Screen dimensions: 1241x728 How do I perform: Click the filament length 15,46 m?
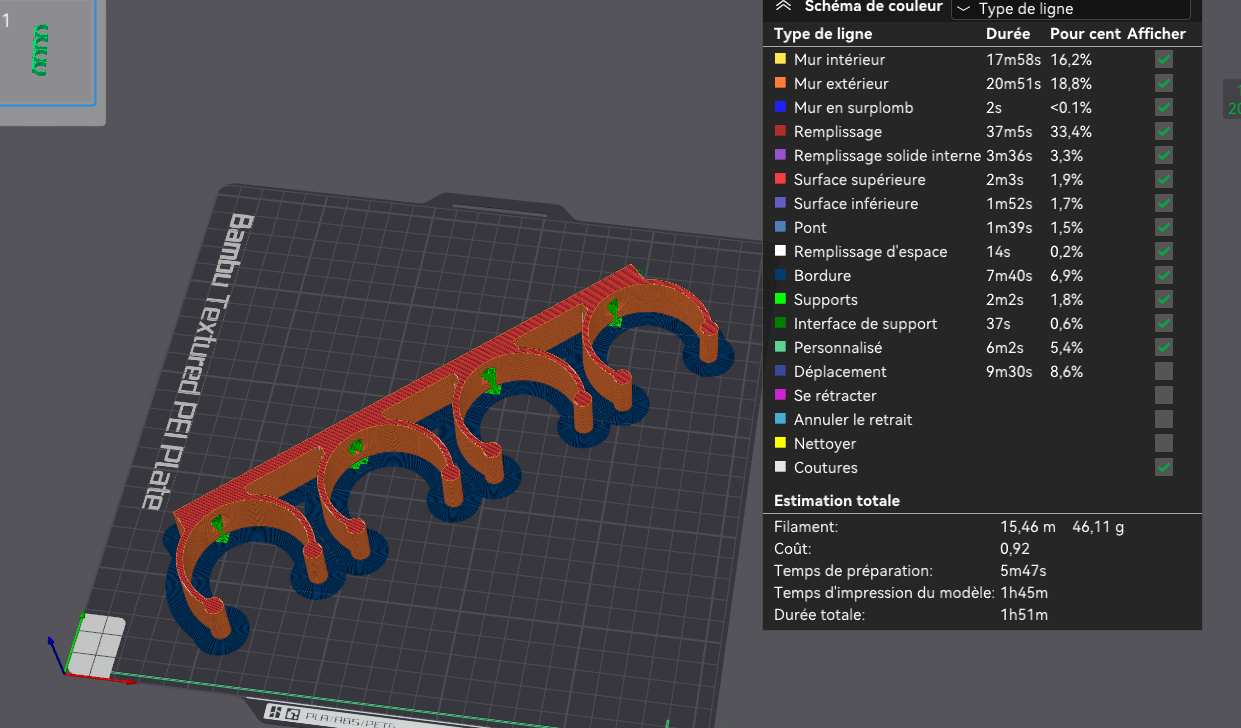pos(1028,527)
